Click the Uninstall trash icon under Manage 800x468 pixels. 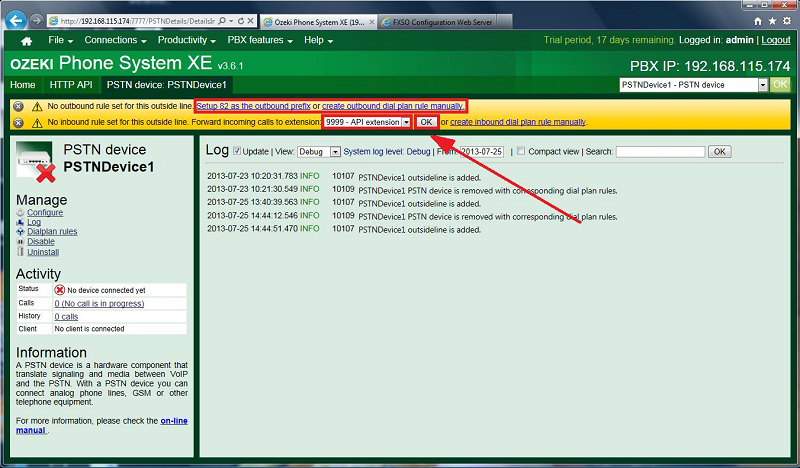click(x=21, y=252)
